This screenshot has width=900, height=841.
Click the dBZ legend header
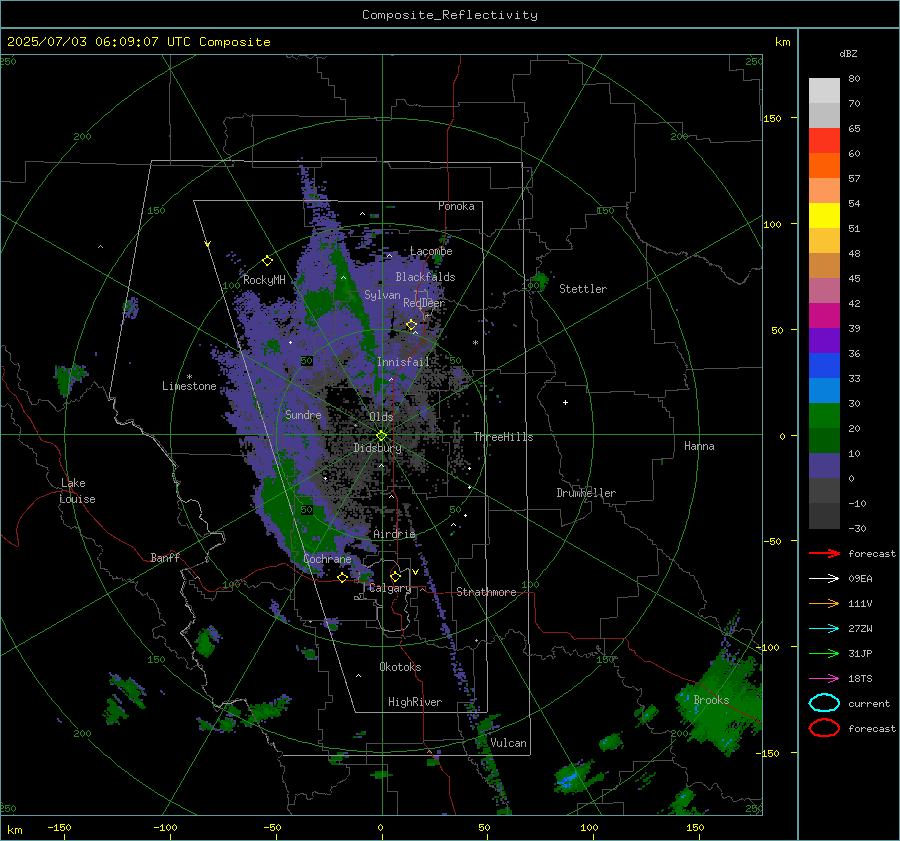point(848,53)
